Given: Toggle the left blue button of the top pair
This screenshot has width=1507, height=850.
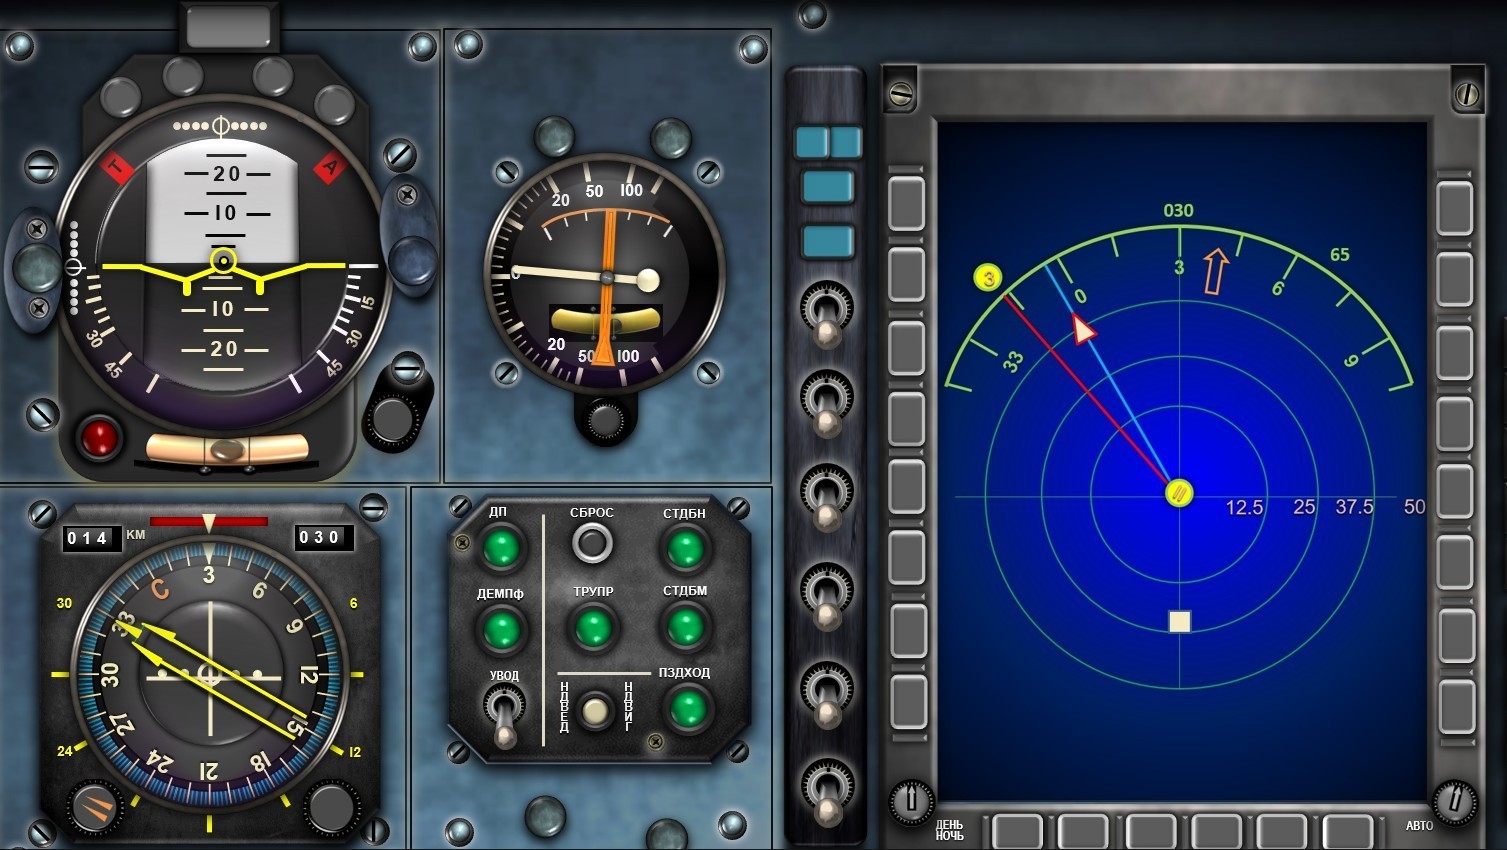Looking at the screenshot, I should click(x=811, y=143).
